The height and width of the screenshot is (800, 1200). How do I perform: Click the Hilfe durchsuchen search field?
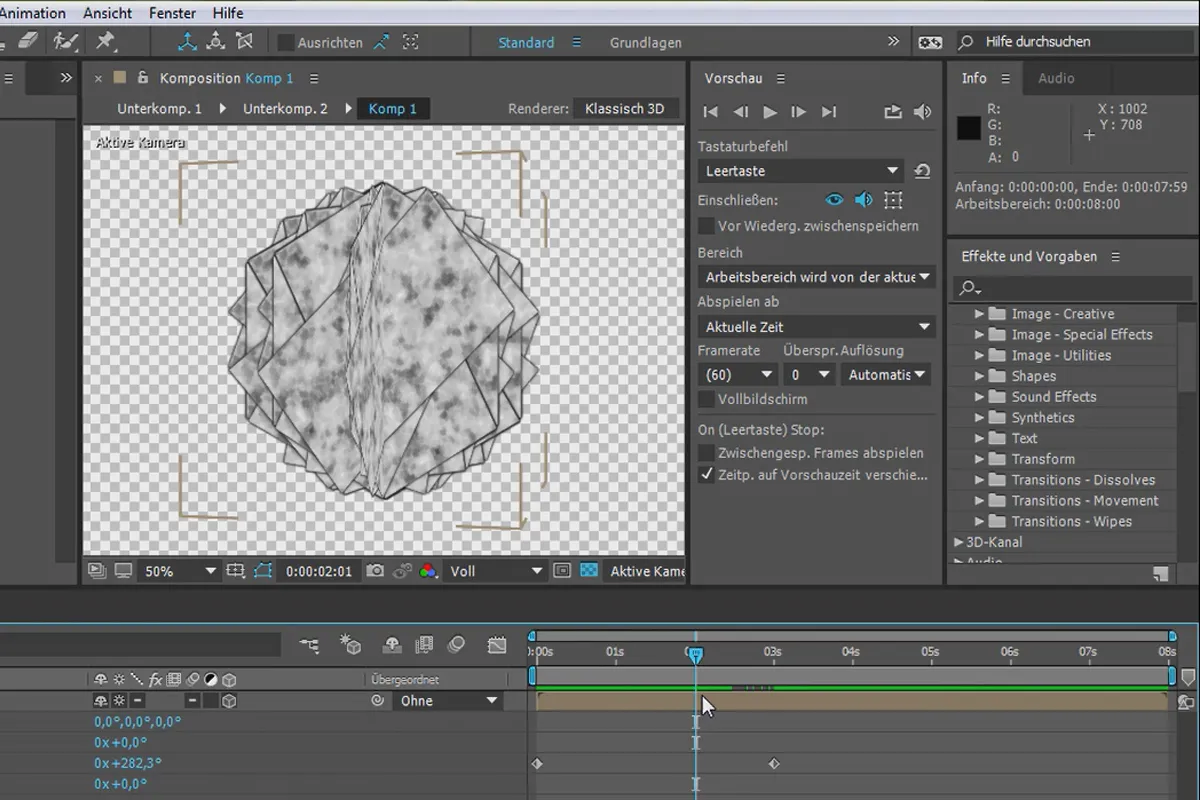tap(1075, 42)
